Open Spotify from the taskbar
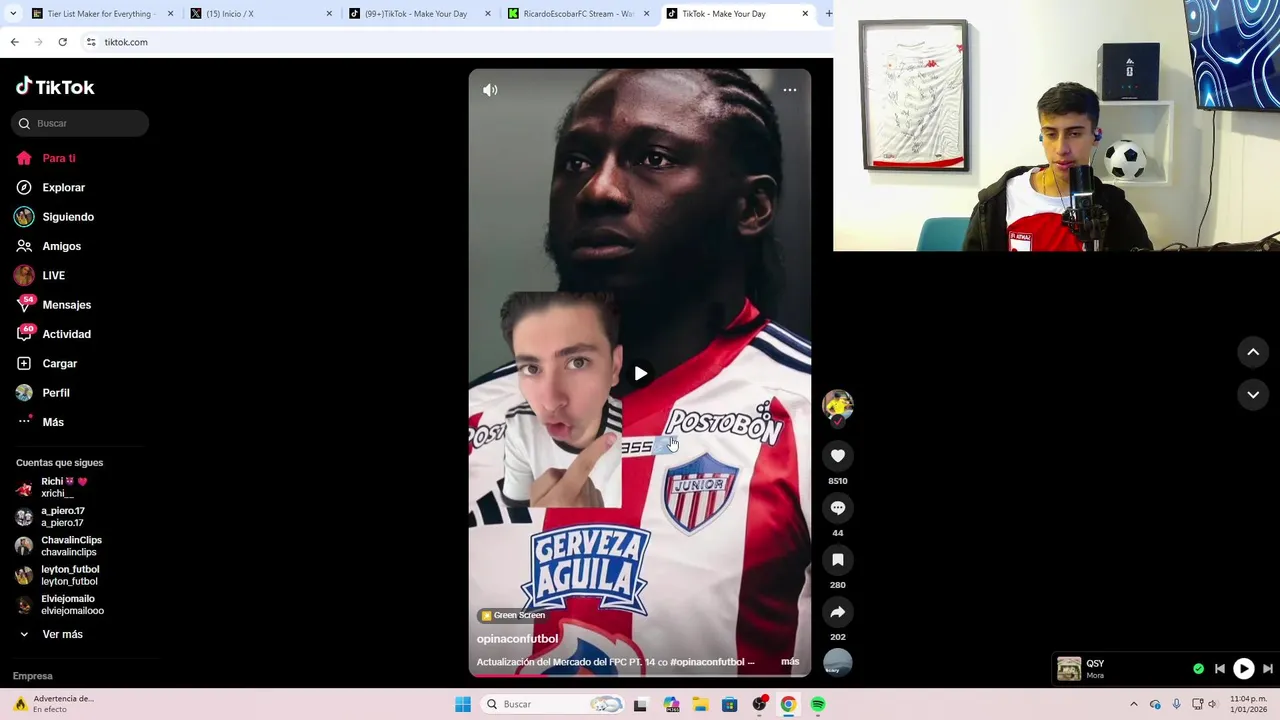The height and width of the screenshot is (720, 1280). pos(818,704)
